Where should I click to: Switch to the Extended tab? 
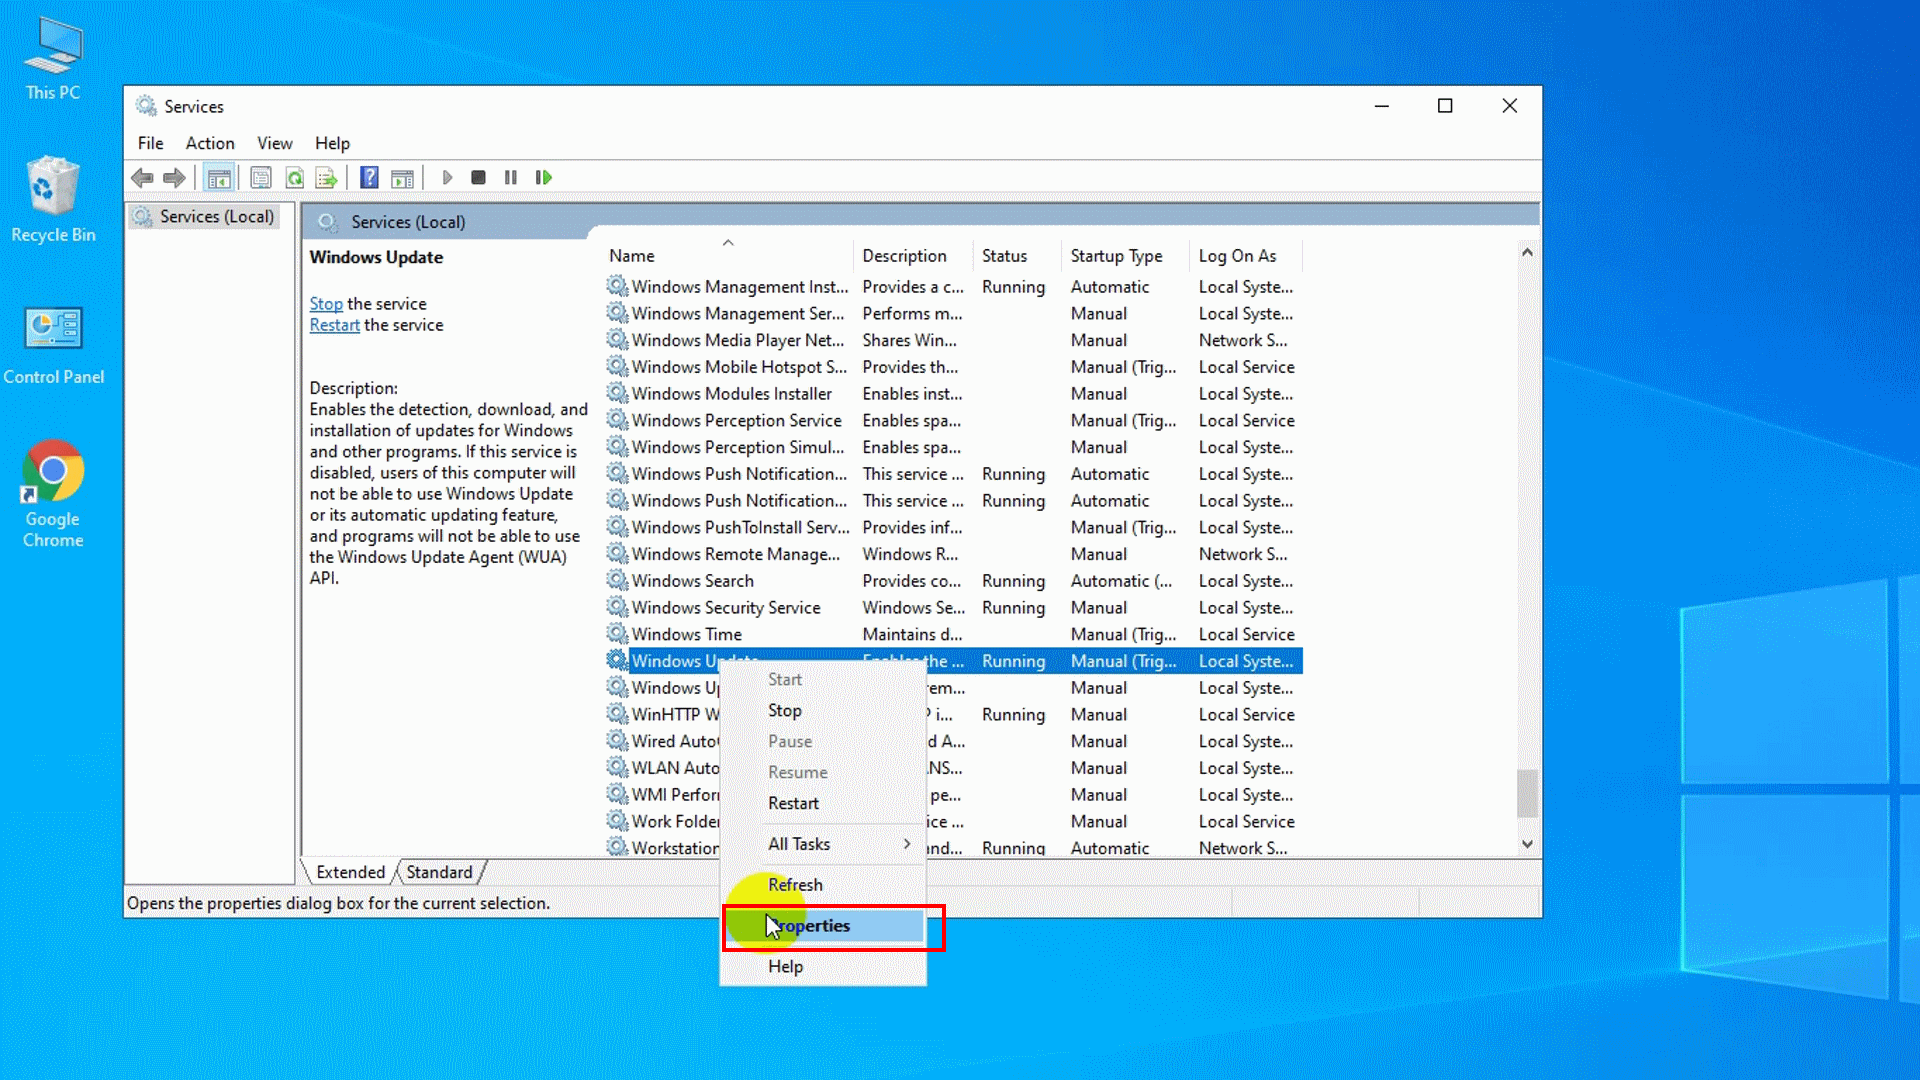pyautogui.click(x=350, y=872)
